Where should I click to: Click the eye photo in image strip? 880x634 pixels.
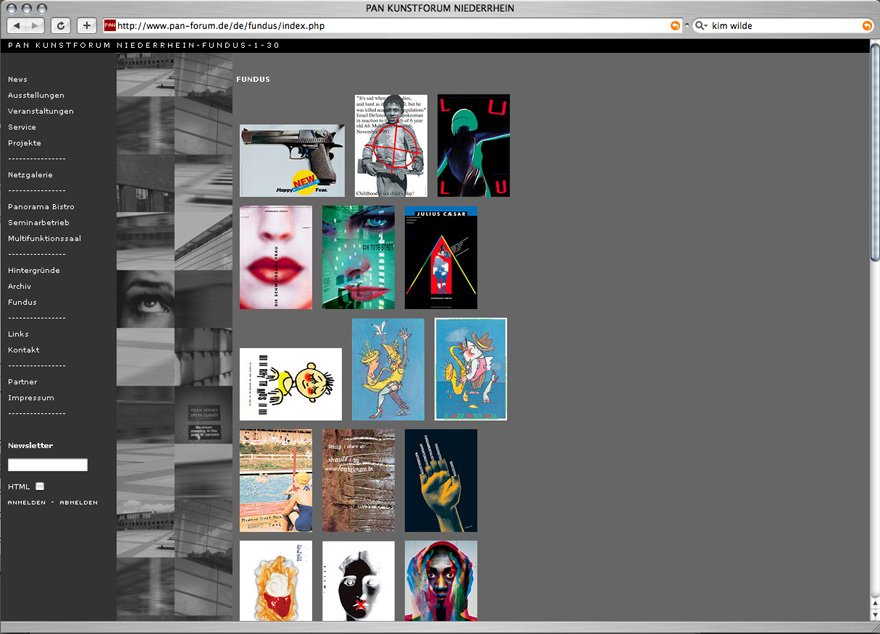point(145,299)
